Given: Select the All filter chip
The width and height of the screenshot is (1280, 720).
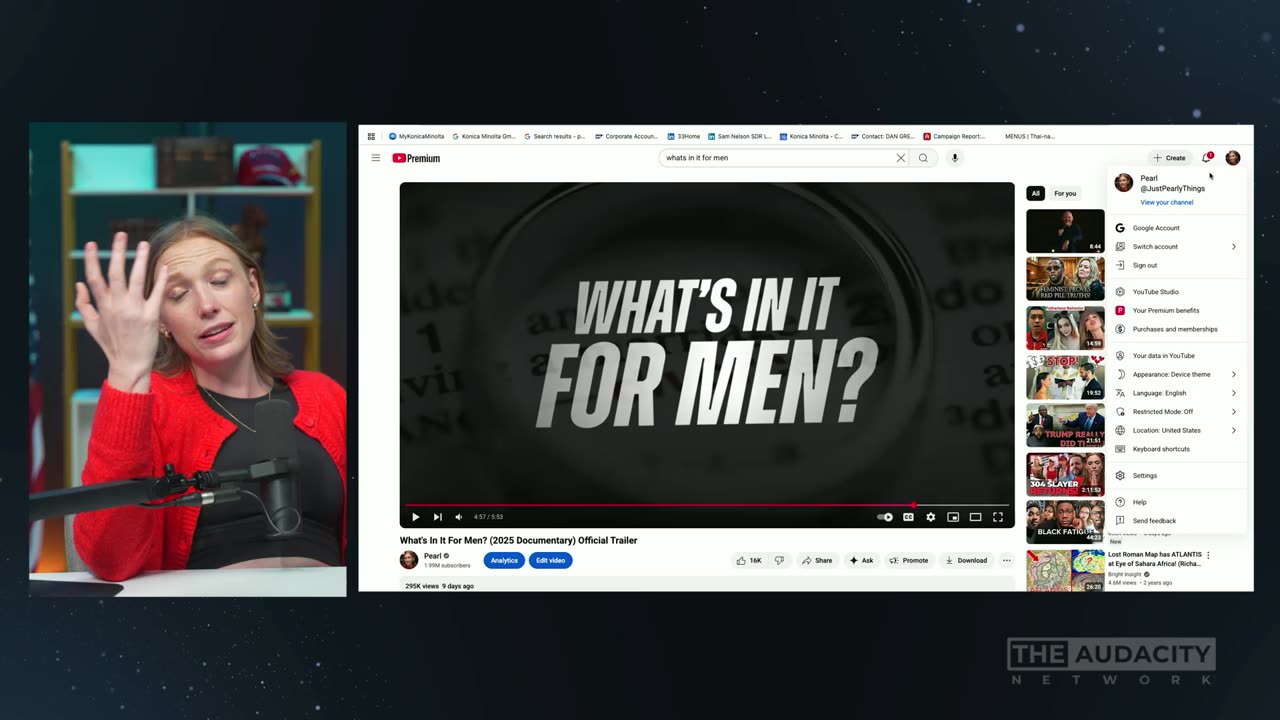Looking at the screenshot, I should coord(1036,193).
